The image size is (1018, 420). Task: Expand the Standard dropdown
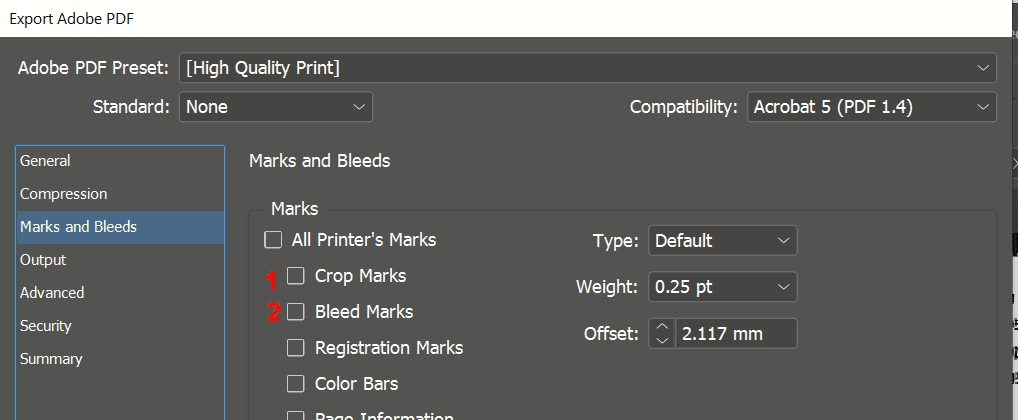coord(275,107)
